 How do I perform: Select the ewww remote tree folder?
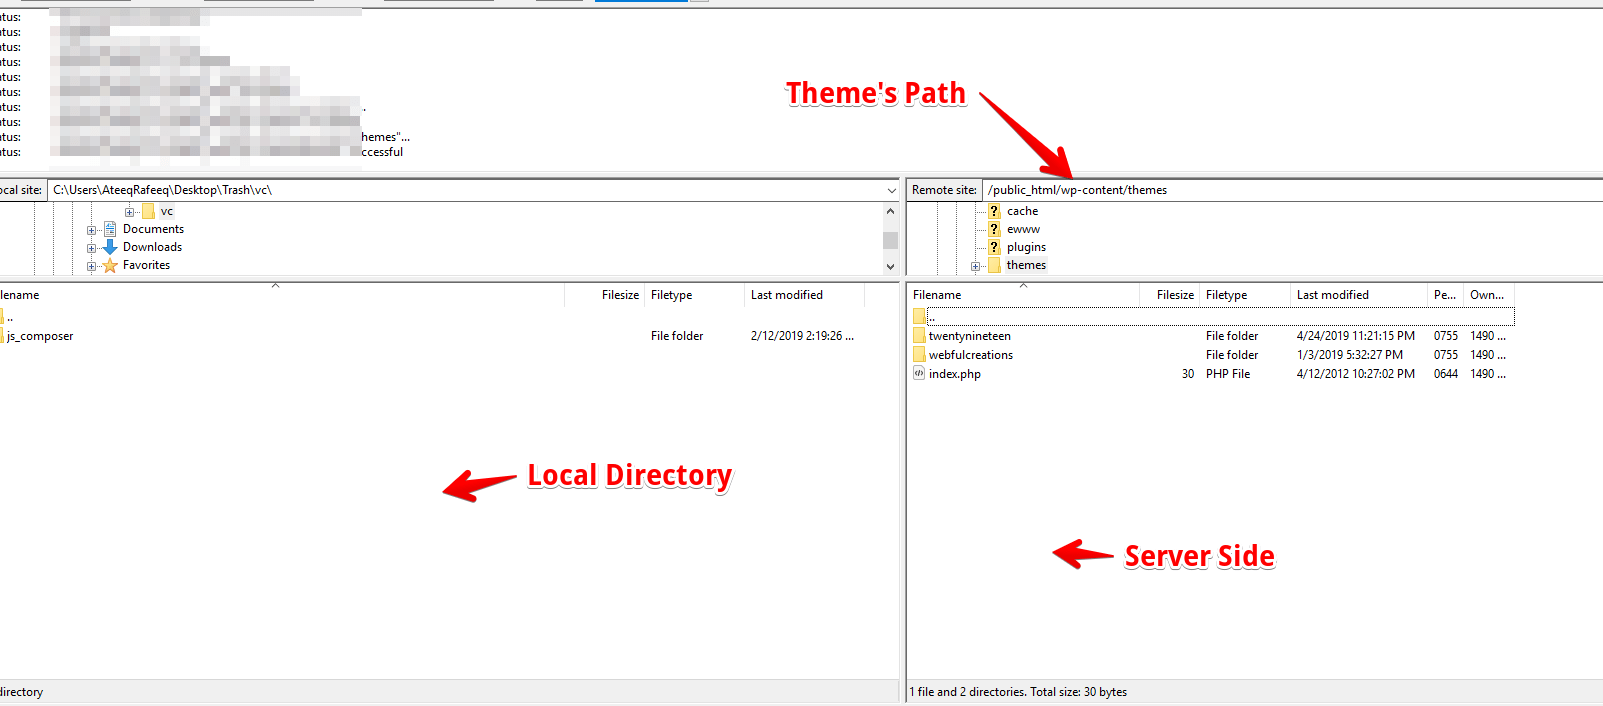tap(1023, 229)
